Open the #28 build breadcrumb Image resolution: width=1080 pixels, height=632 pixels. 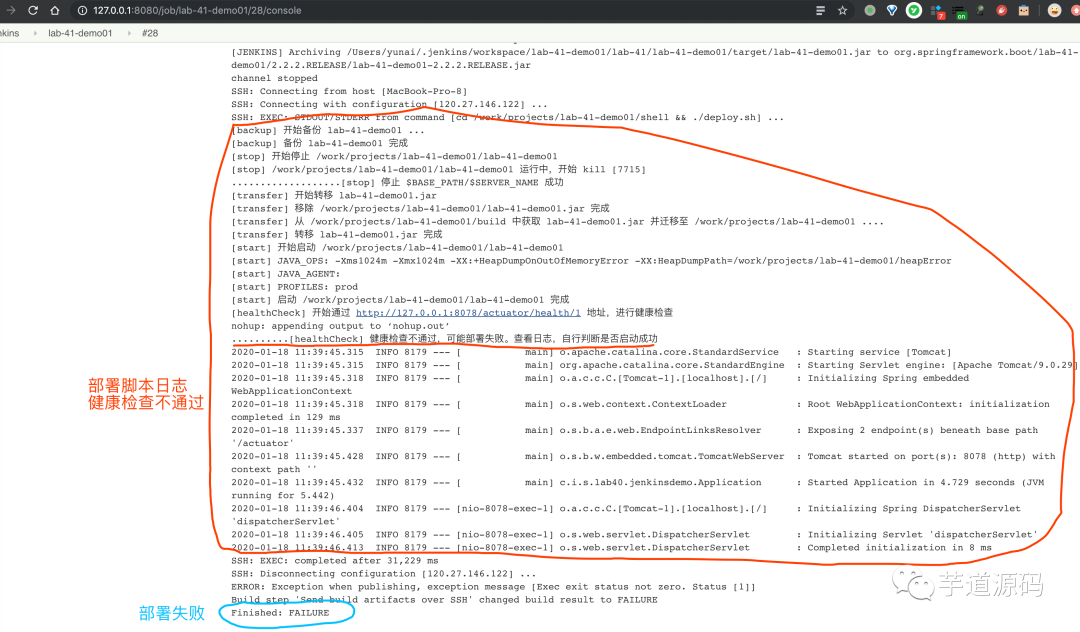coord(150,33)
